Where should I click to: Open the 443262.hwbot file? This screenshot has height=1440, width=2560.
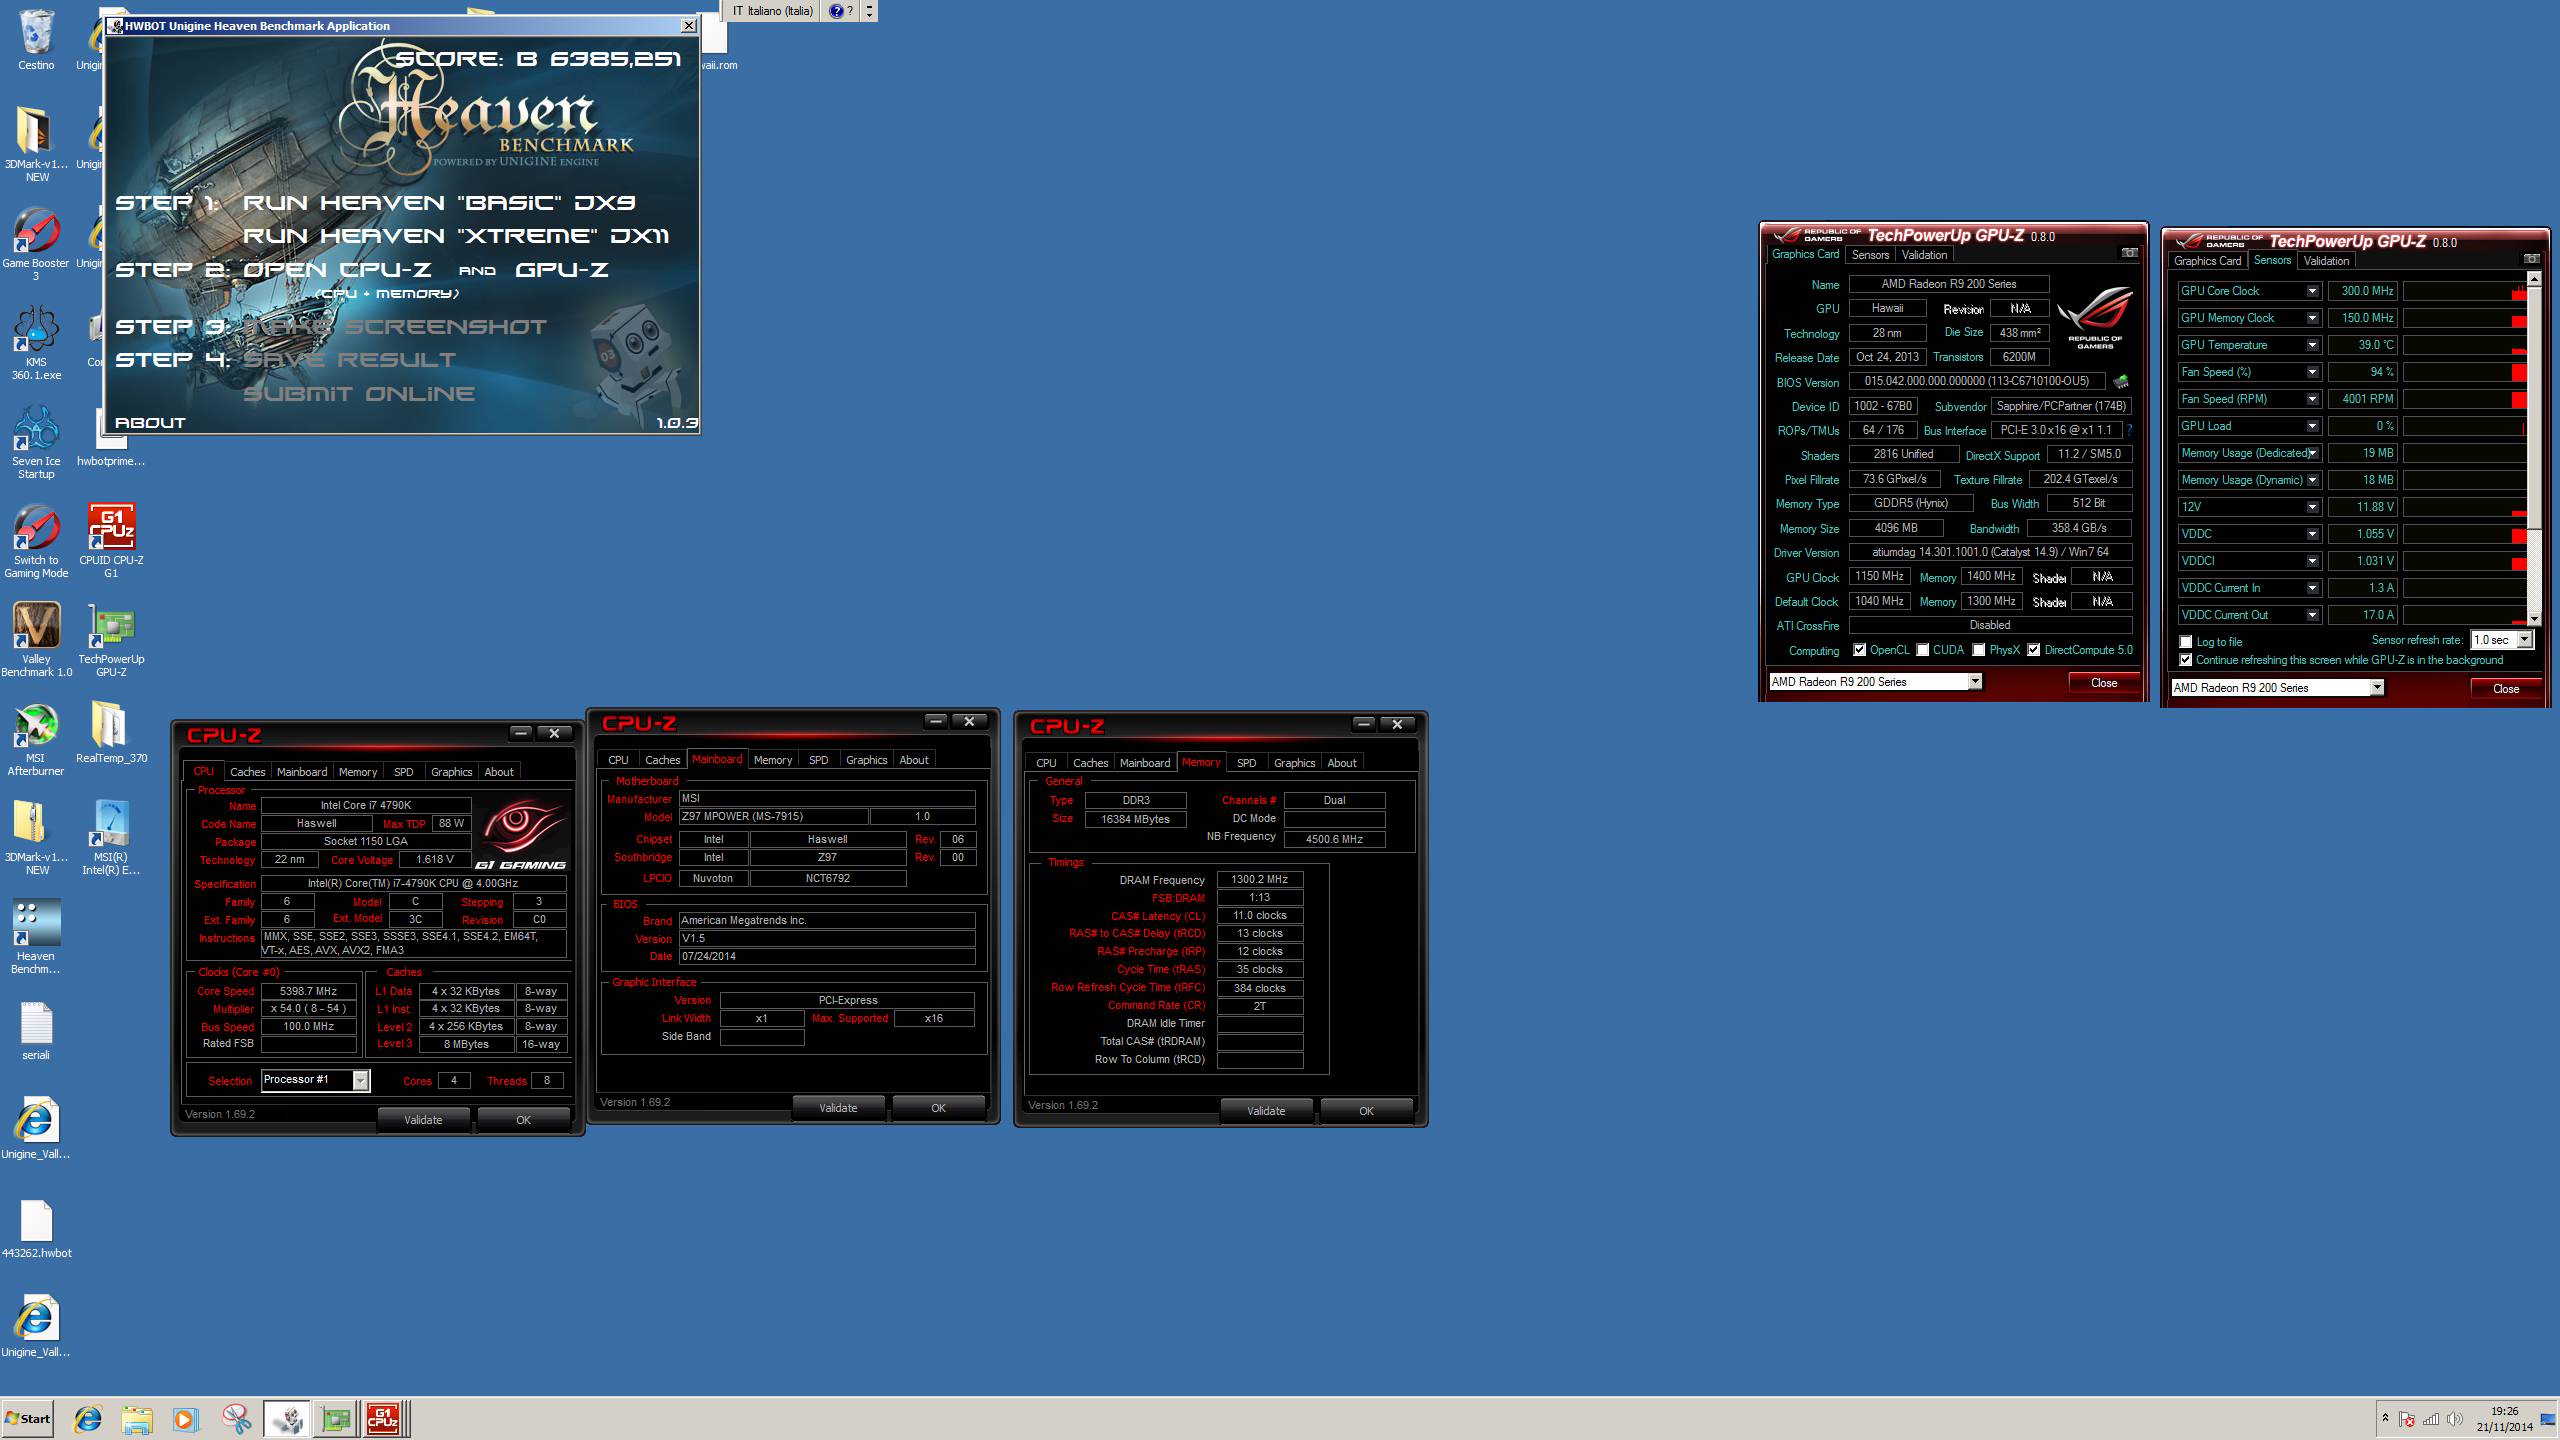tap(36, 1228)
